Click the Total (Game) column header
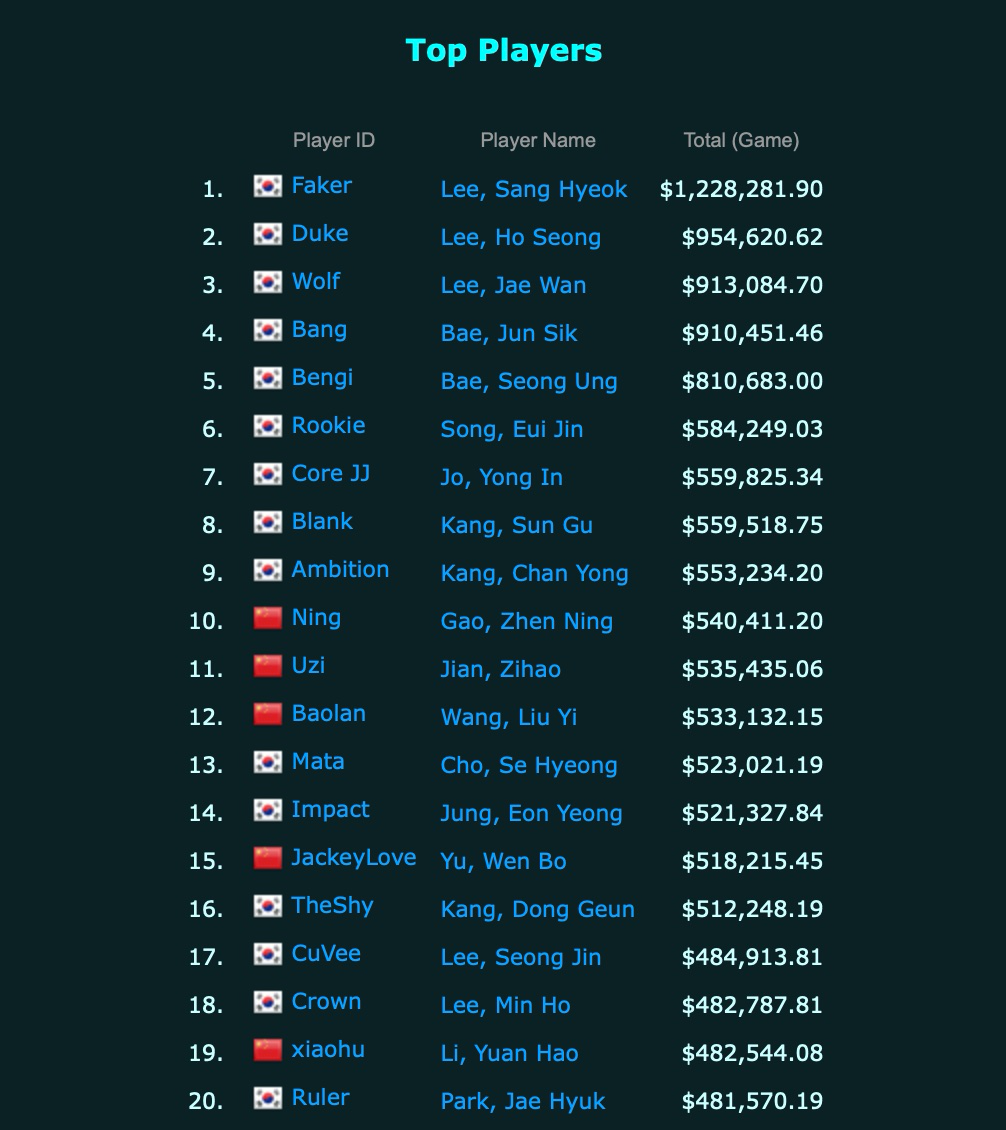This screenshot has width=1006, height=1130. click(741, 141)
